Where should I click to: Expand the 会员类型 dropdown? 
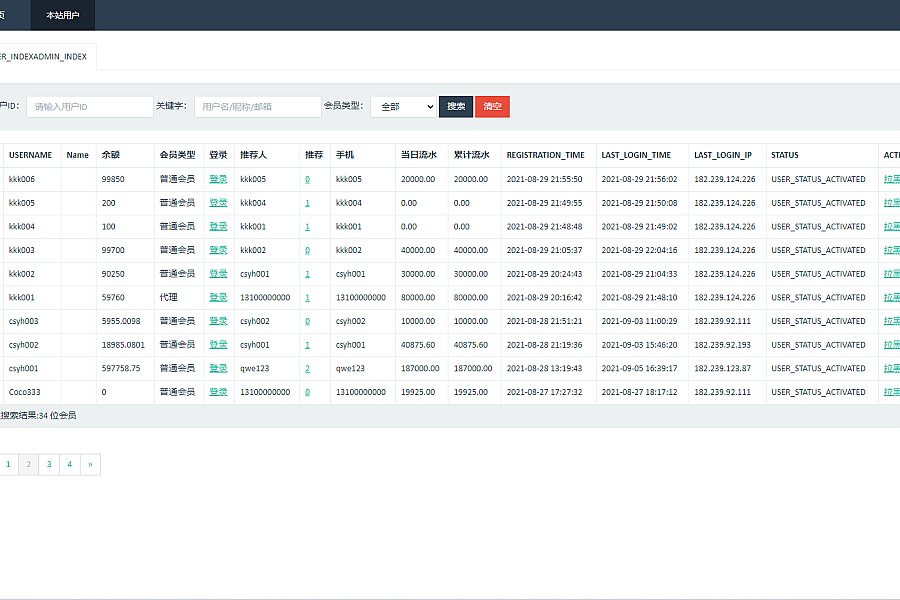[403, 106]
